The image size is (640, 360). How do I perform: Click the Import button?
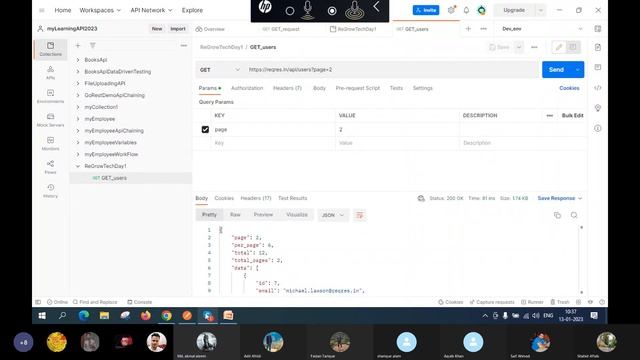tap(178, 29)
